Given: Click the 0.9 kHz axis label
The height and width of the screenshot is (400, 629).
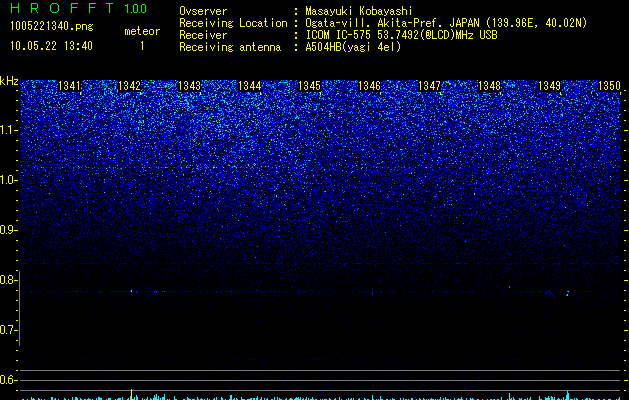Looking at the screenshot, I should click(7, 230).
